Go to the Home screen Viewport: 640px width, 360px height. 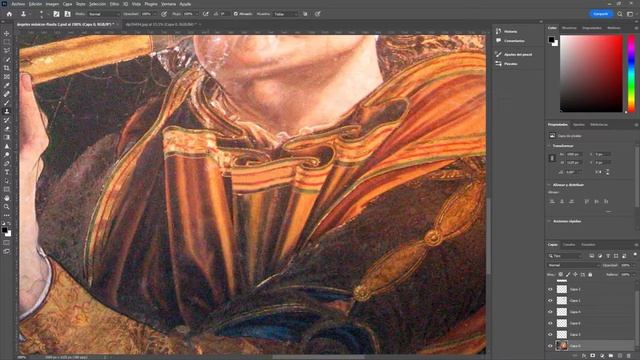point(9,14)
